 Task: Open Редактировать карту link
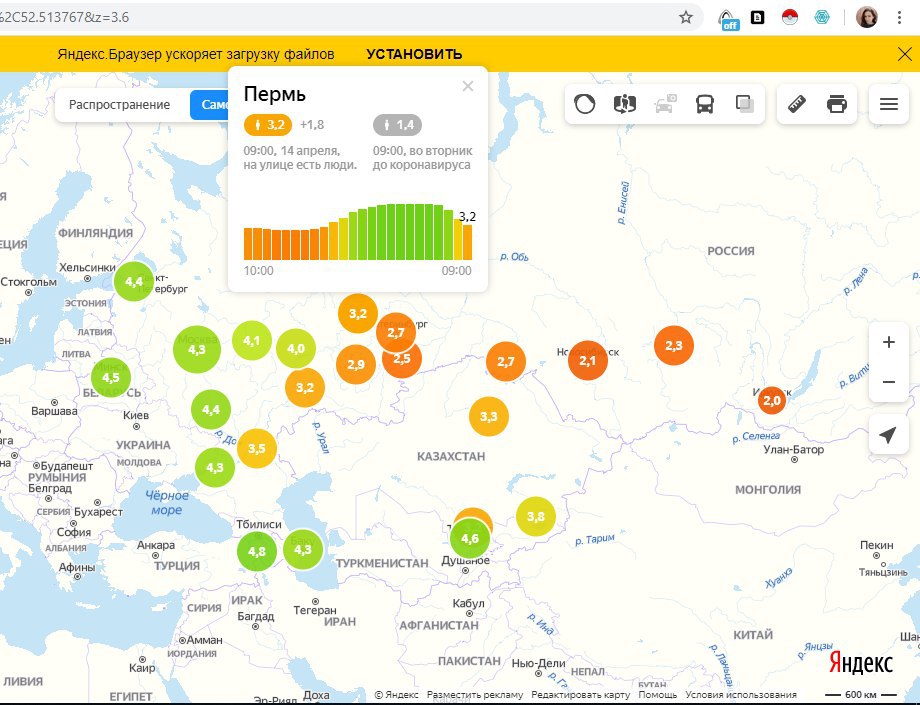580,695
